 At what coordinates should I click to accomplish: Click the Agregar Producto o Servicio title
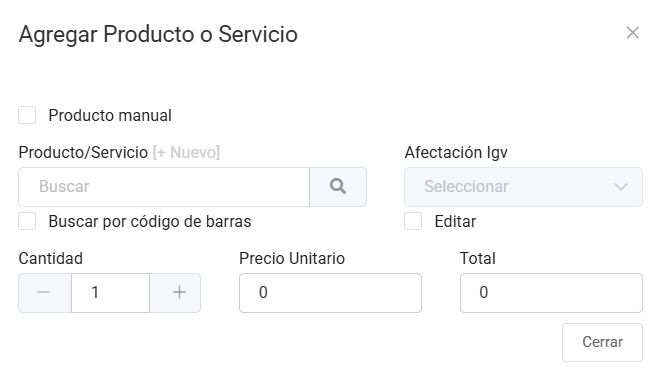coord(158,34)
